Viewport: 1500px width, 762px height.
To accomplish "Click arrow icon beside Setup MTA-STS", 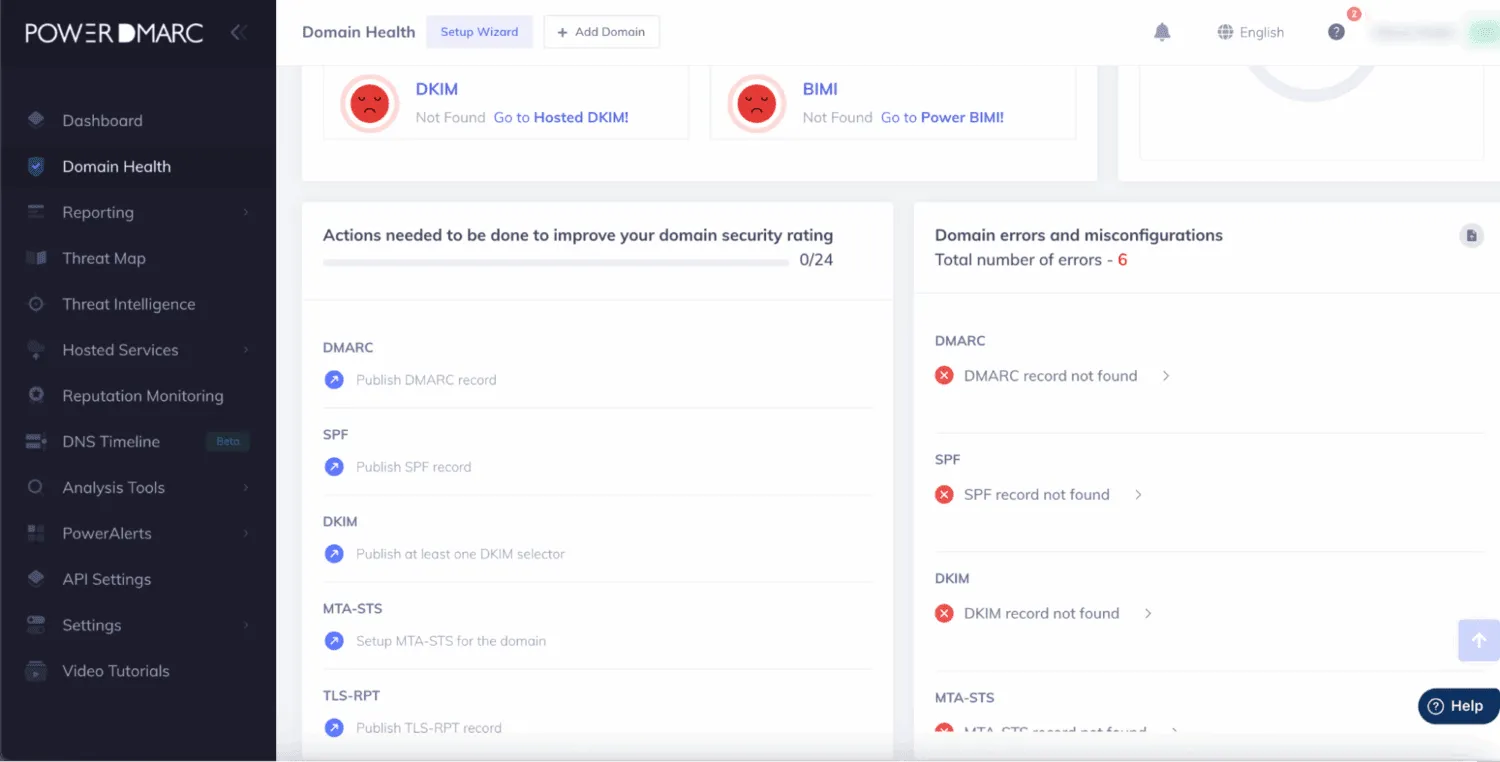I will (334, 641).
